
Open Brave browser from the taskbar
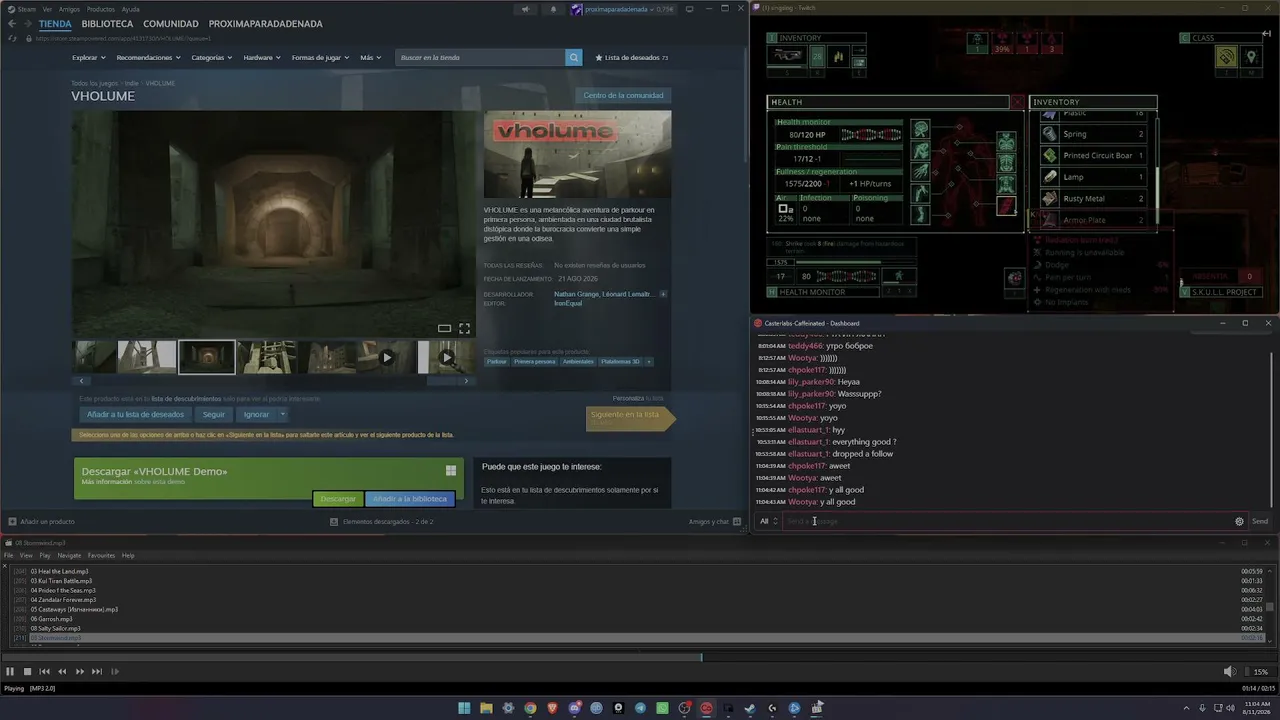click(x=552, y=708)
